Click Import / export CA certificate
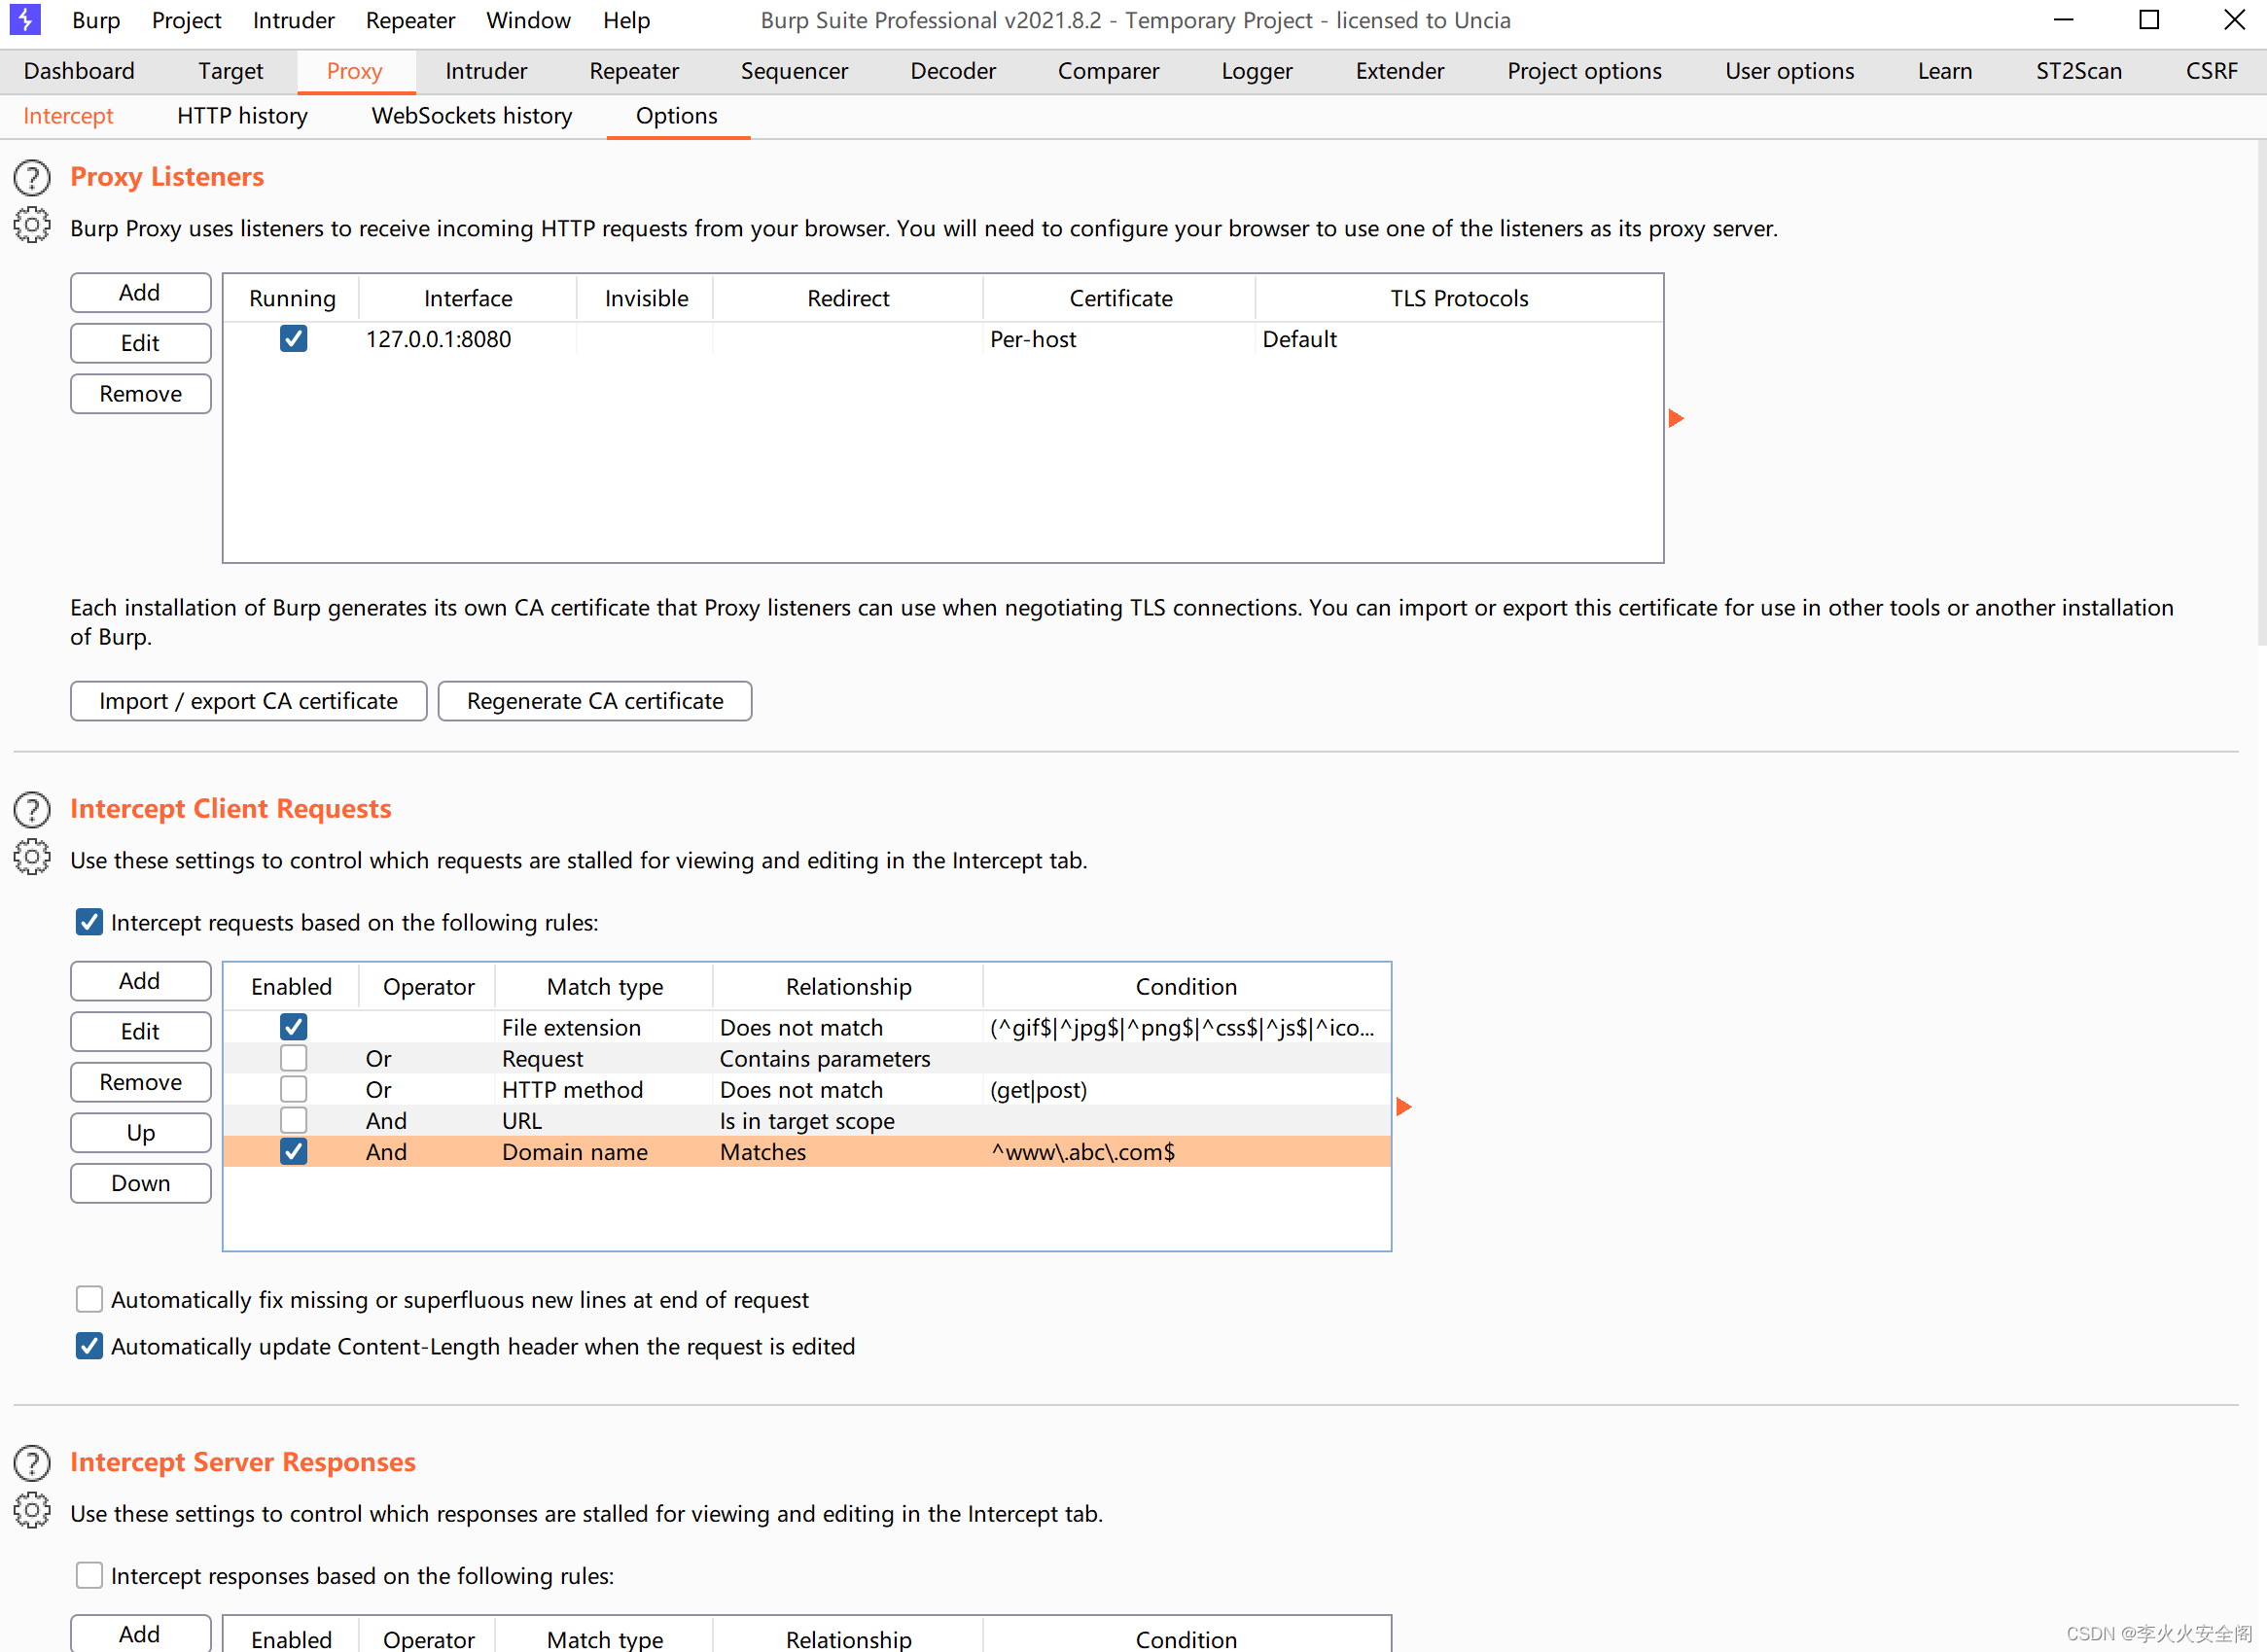The image size is (2267, 1652). (248, 701)
